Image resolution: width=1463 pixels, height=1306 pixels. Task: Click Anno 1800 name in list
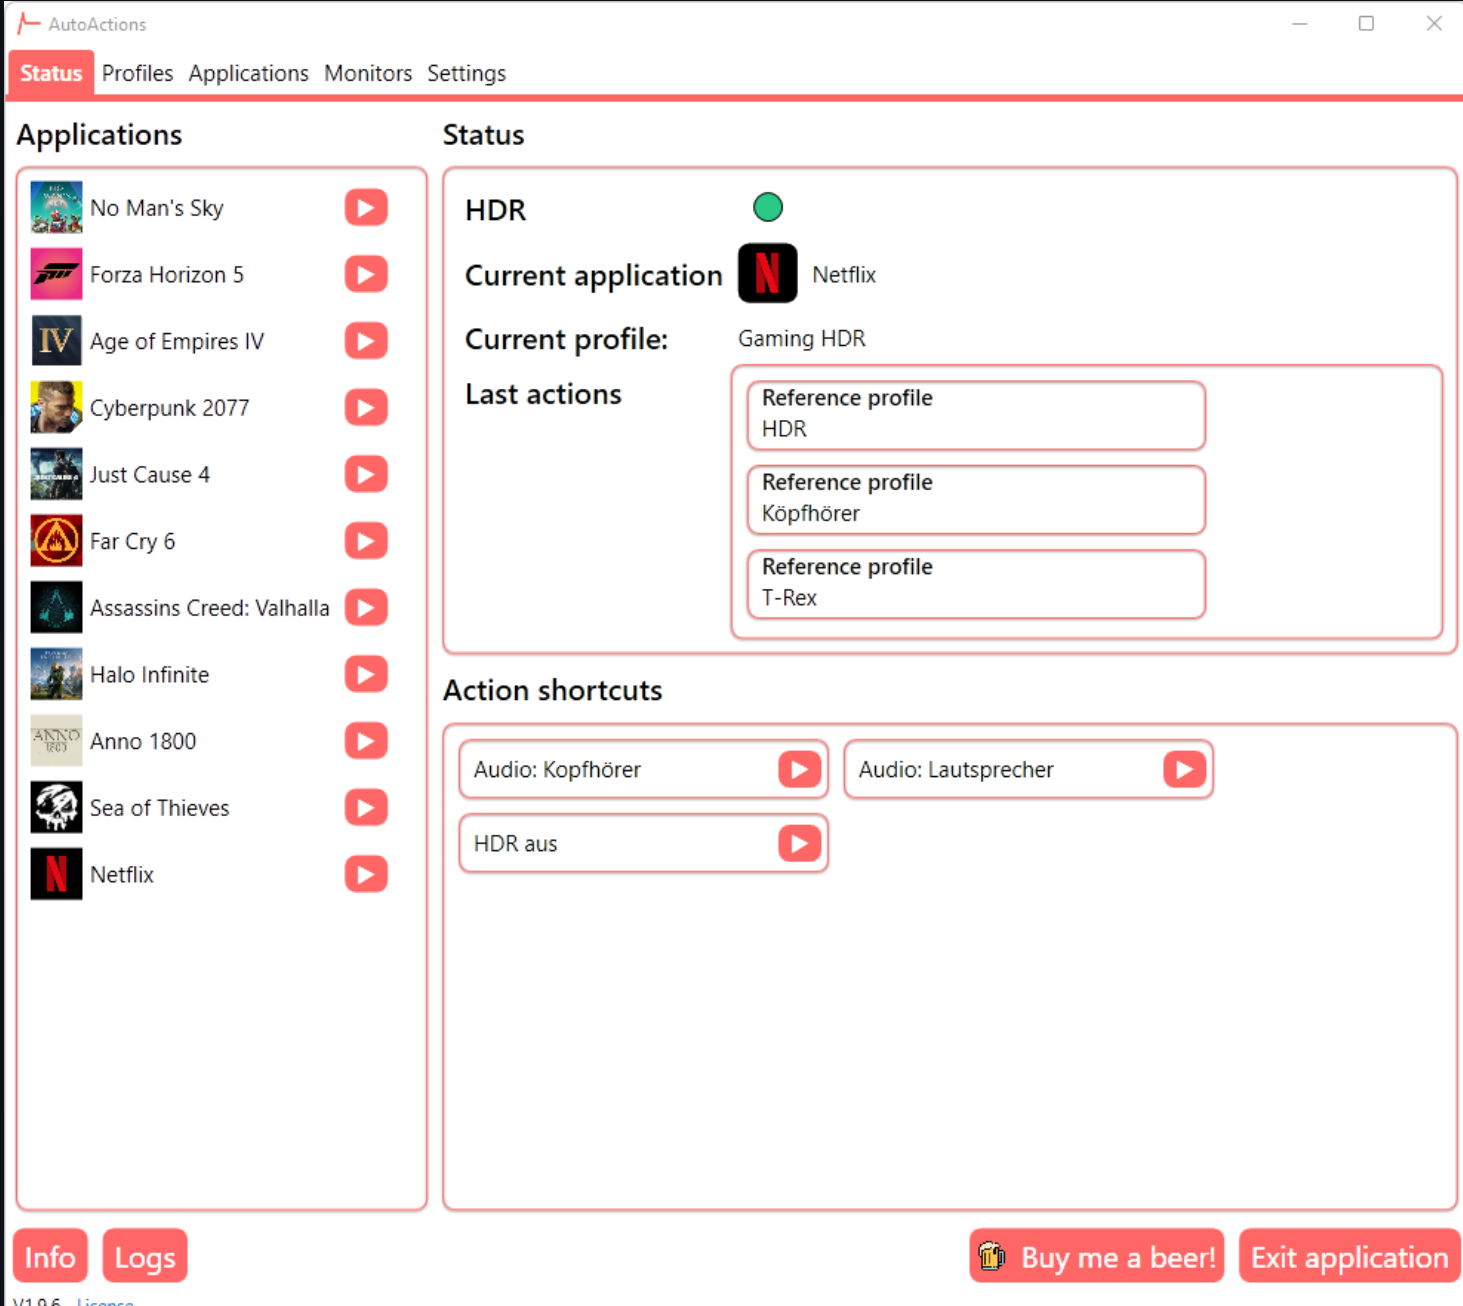(x=143, y=741)
